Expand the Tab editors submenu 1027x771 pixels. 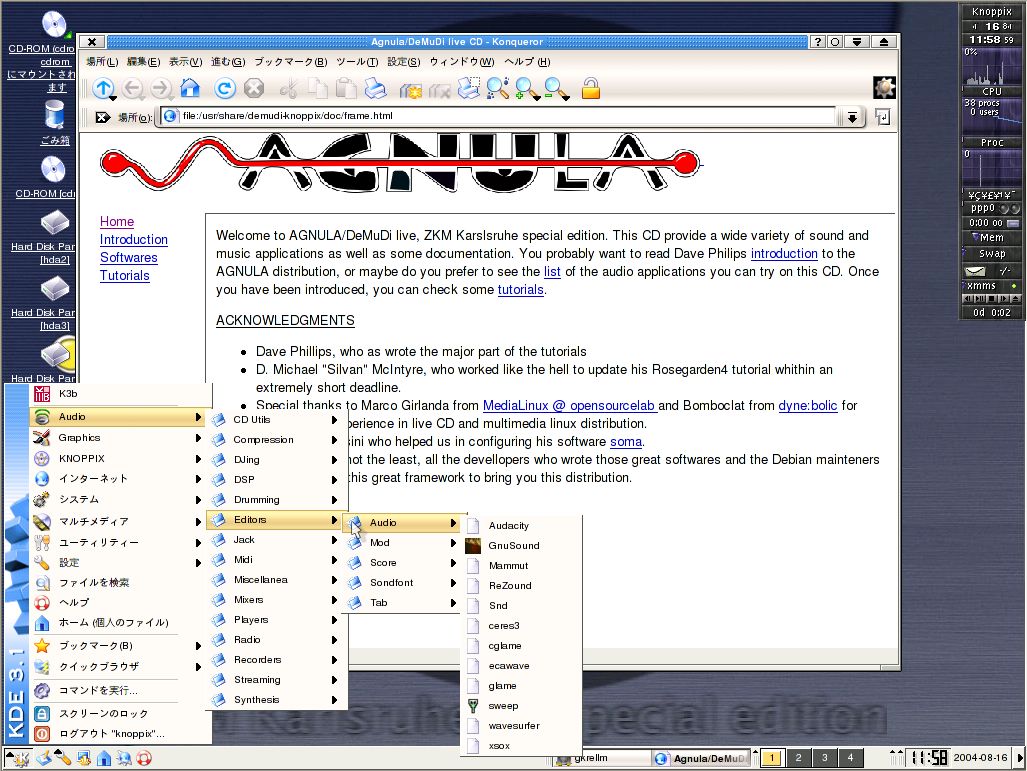pyautogui.click(x=403, y=603)
